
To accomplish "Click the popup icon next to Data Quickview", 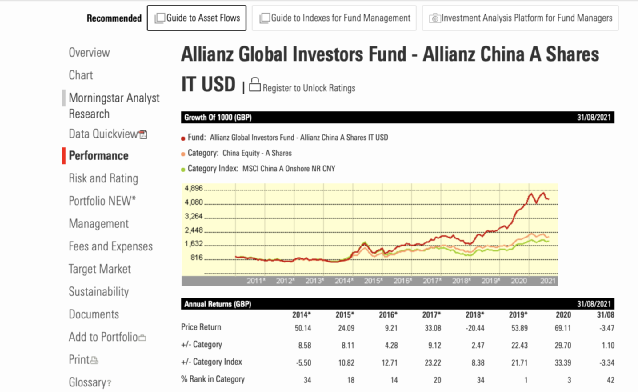I will click(x=143, y=134).
